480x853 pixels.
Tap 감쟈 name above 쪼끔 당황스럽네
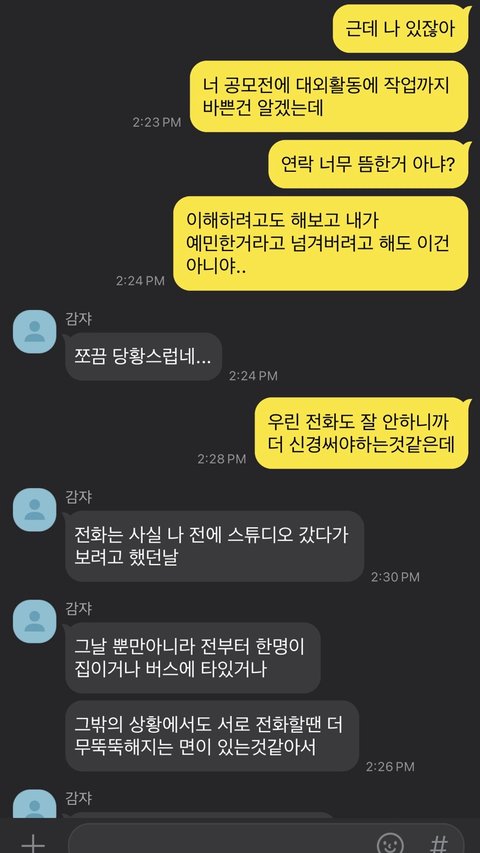[79, 318]
